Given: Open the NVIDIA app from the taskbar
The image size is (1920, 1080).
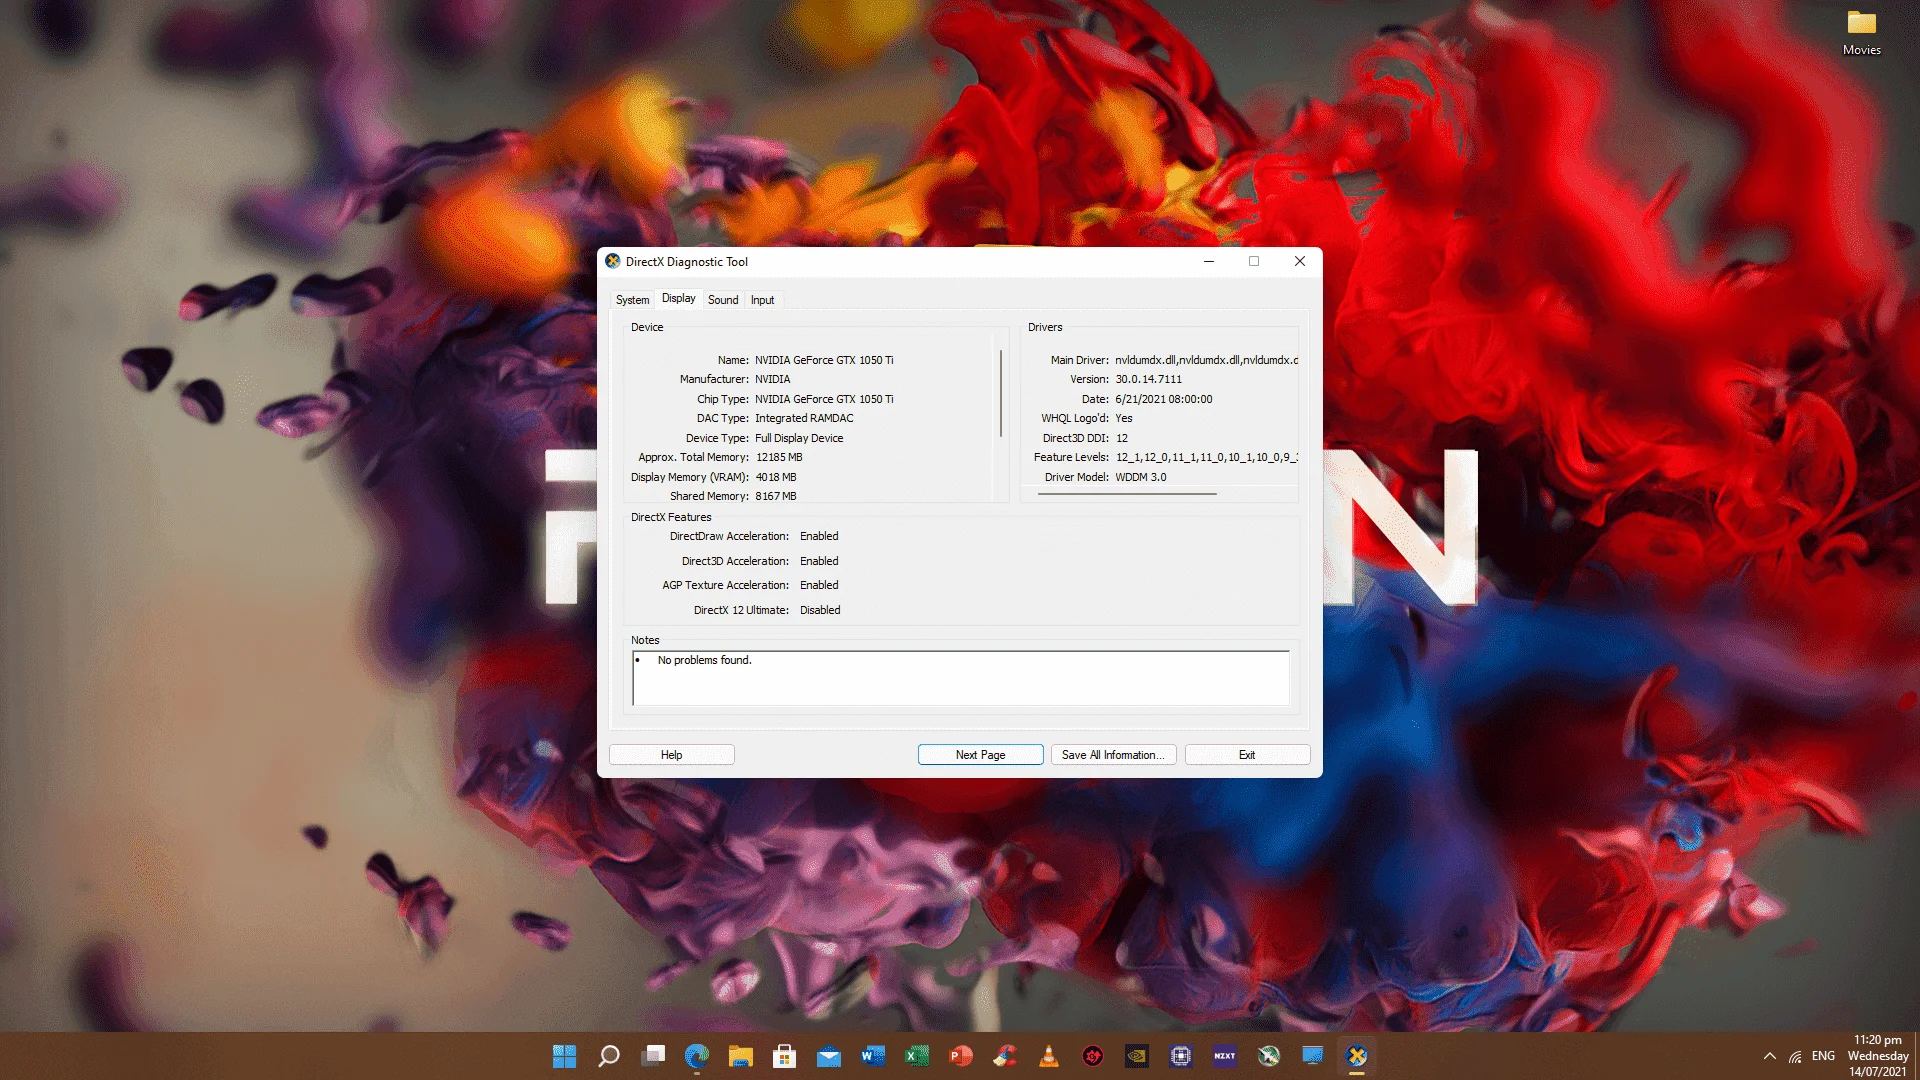Looking at the screenshot, I should pos(1137,1056).
